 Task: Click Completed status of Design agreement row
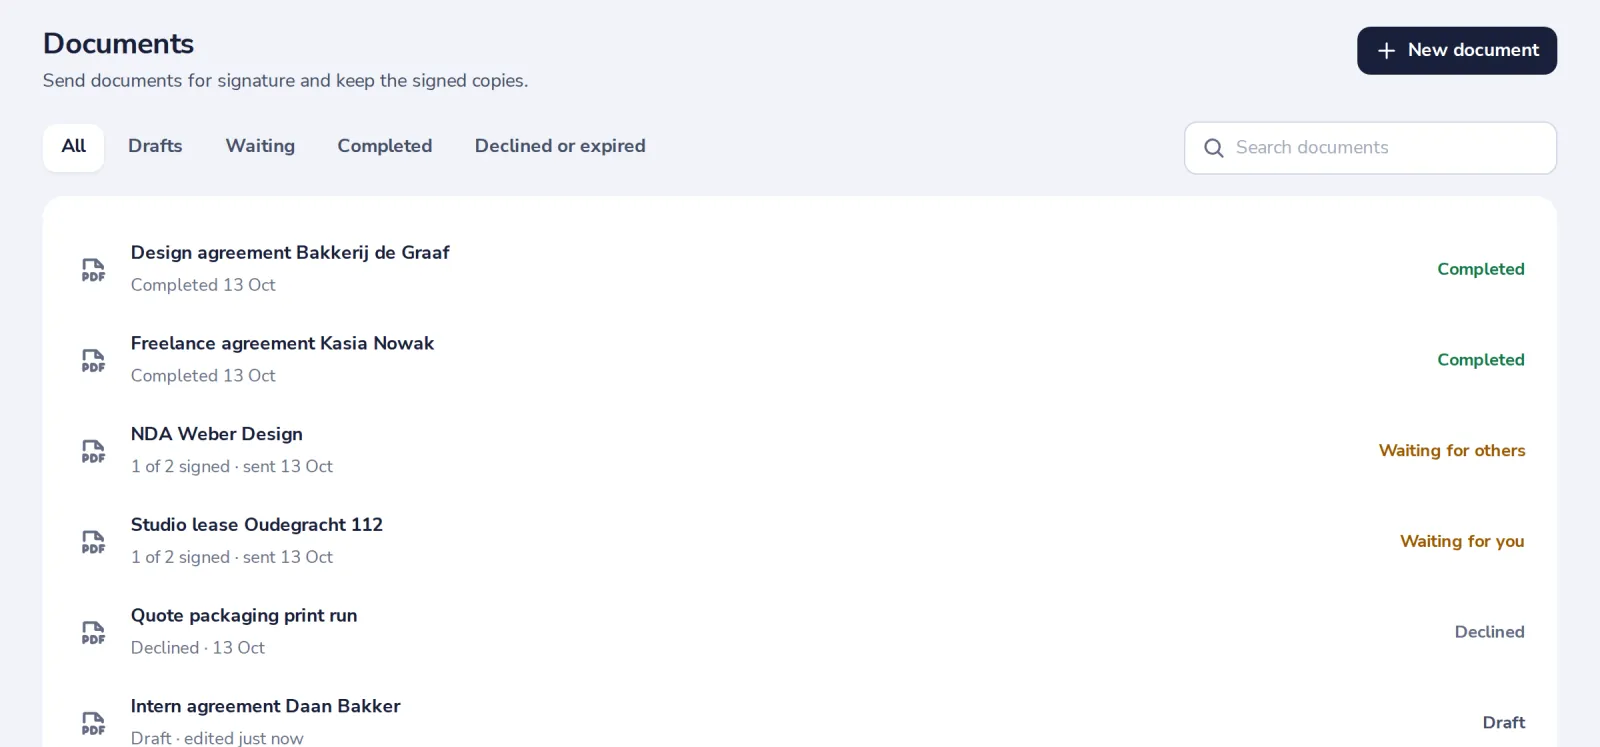tap(1481, 269)
